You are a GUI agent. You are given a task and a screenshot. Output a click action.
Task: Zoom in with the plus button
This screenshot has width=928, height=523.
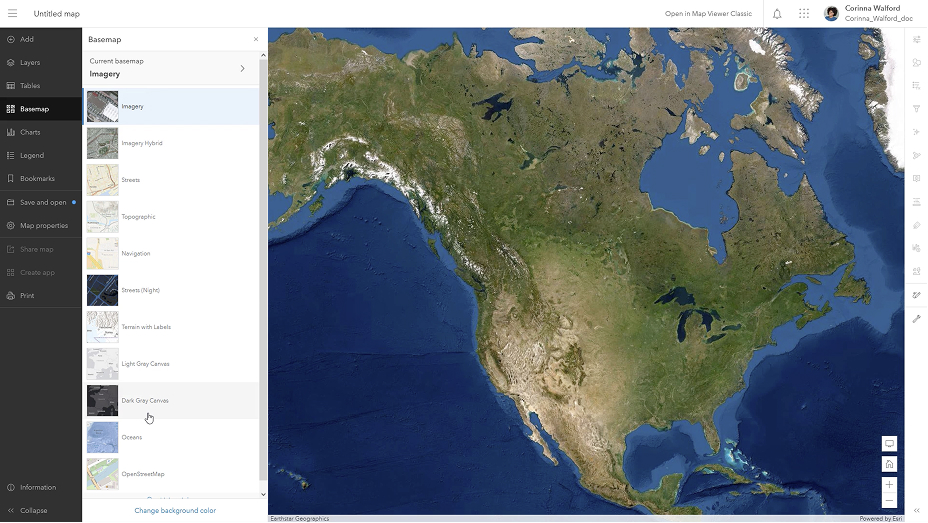tap(889, 485)
